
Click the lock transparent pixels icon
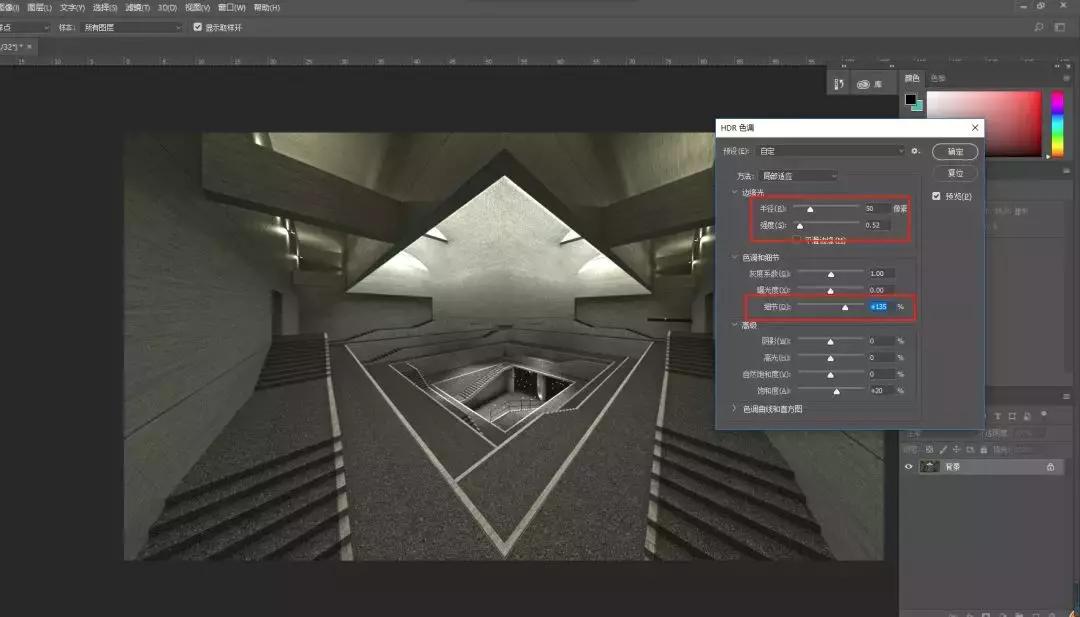click(931, 449)
